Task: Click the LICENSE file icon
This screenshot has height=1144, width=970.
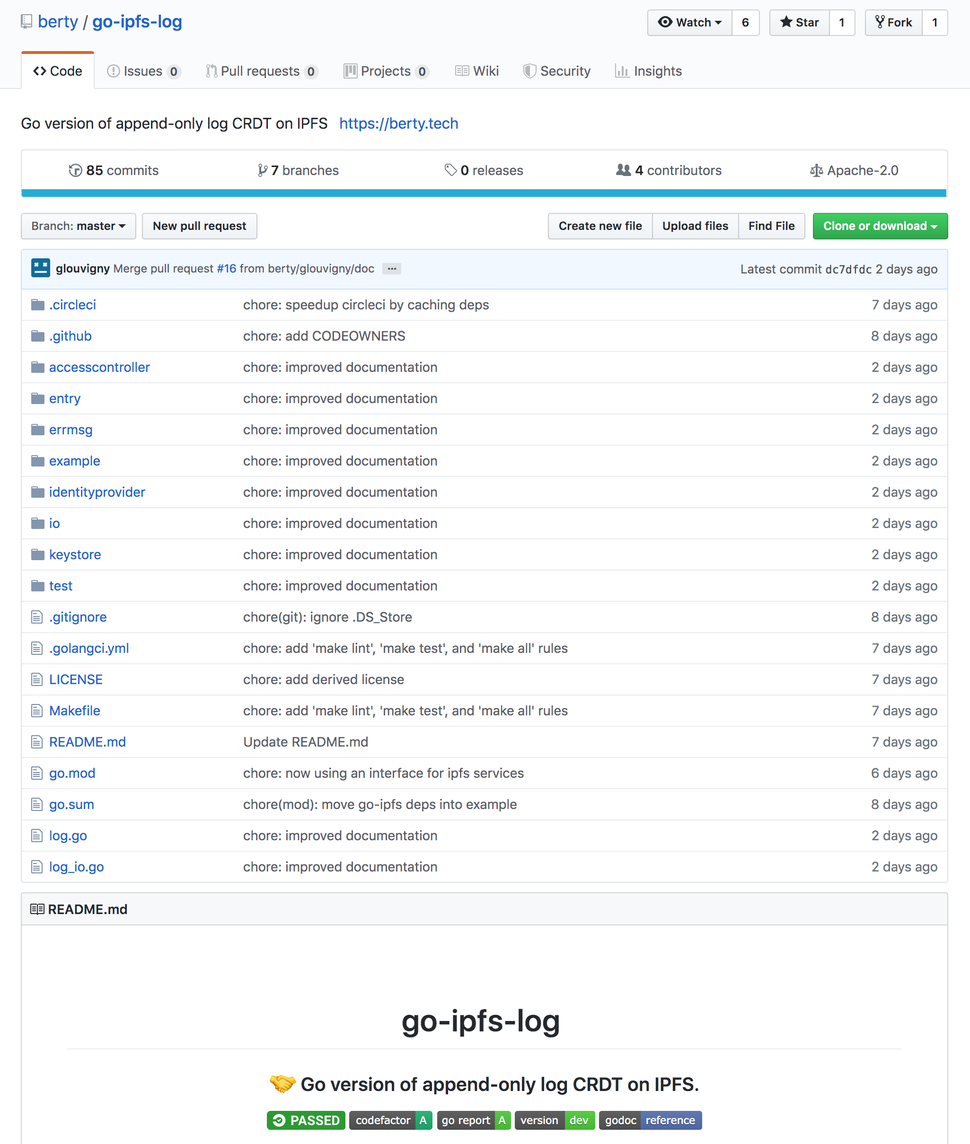Action: pyautogui.click(x=37, y=679)
